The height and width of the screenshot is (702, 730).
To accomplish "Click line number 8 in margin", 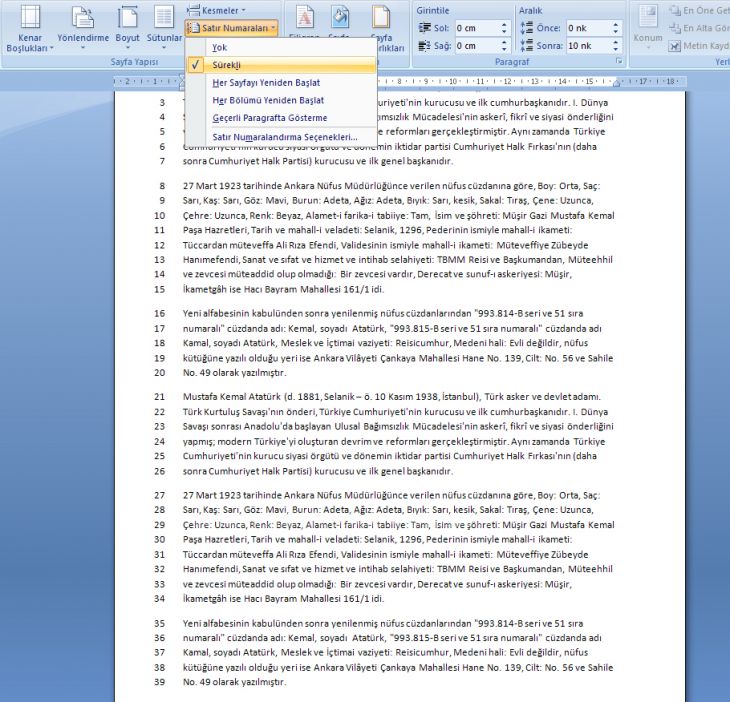I will tap(162, 186).
